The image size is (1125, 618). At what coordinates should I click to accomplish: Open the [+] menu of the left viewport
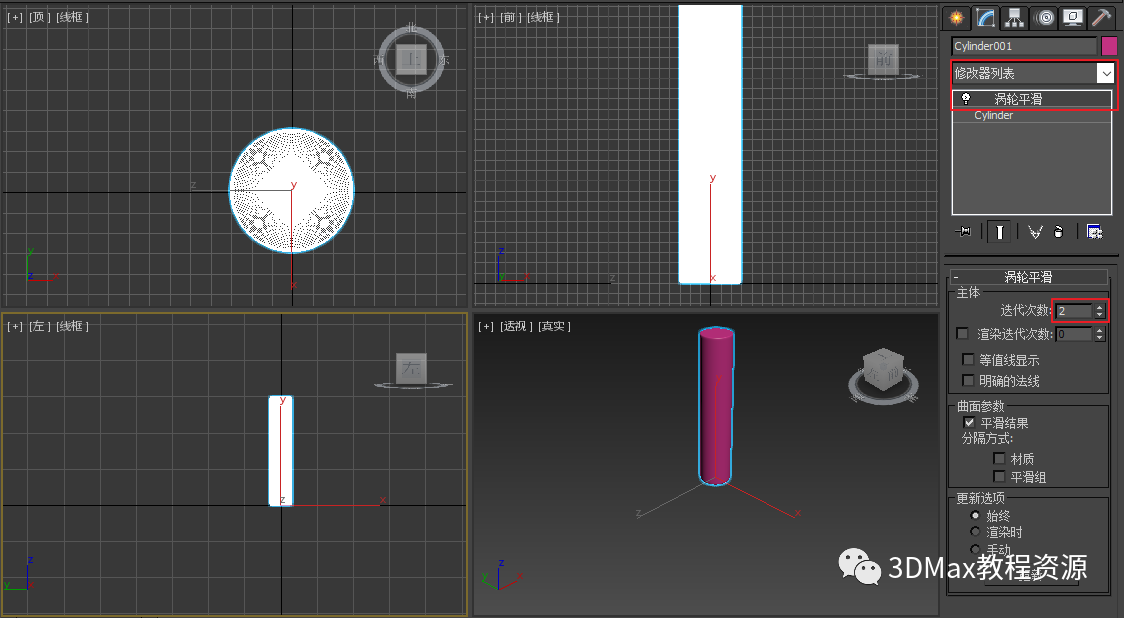[15, 327]
